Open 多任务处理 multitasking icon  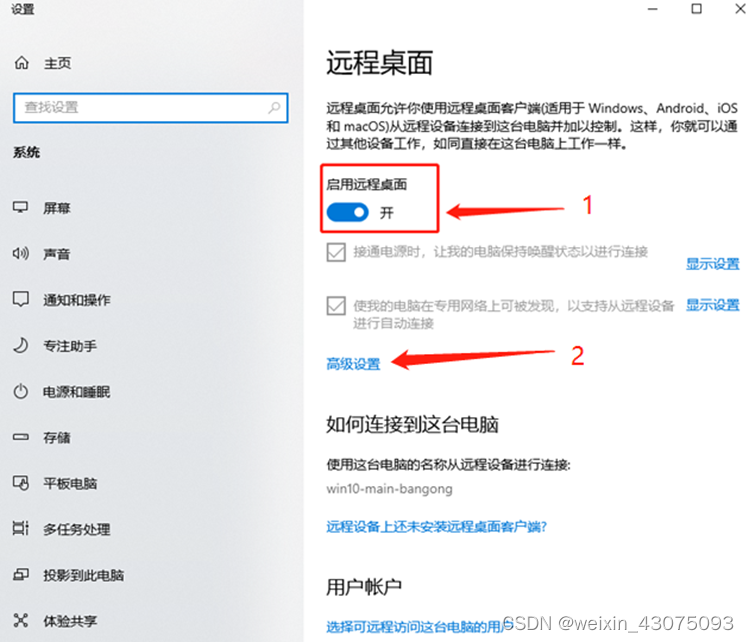click(x=21, y=528)
